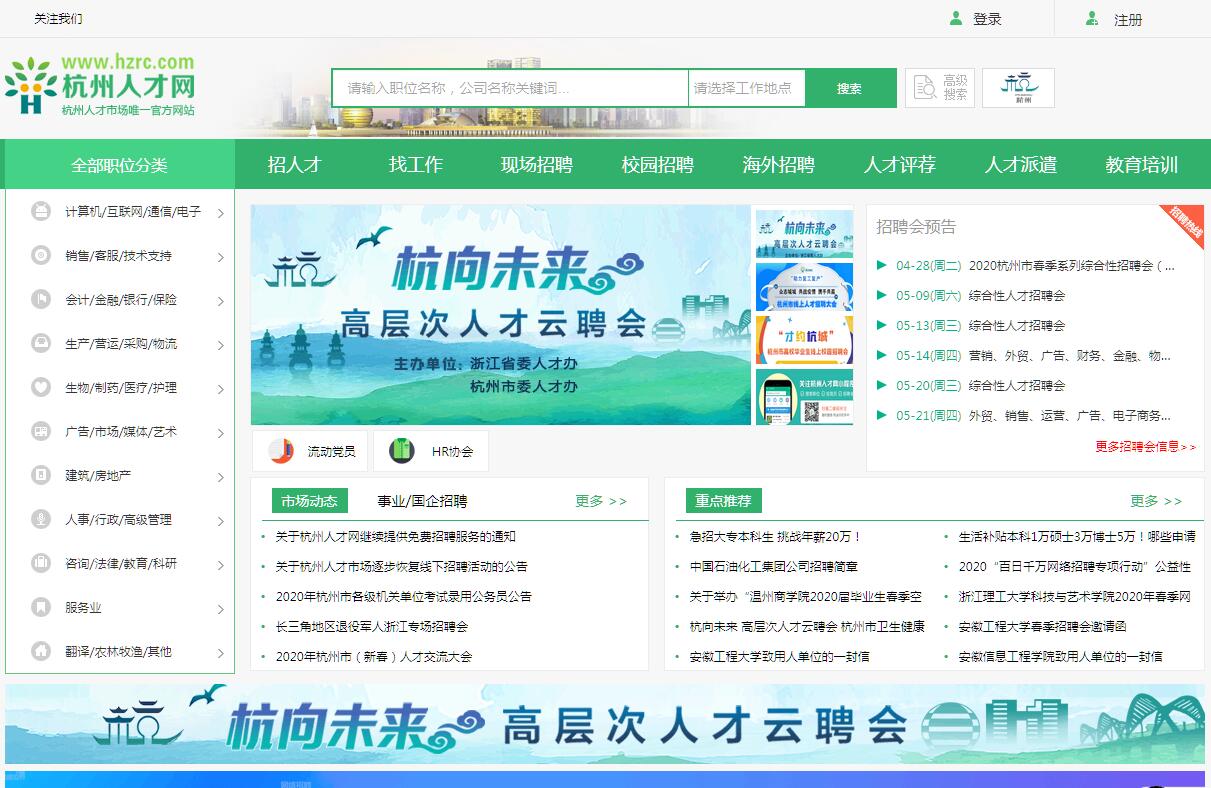Click the 登录 user icon
The width and height of the screenshot is (1211, 788).
(956, 19)
